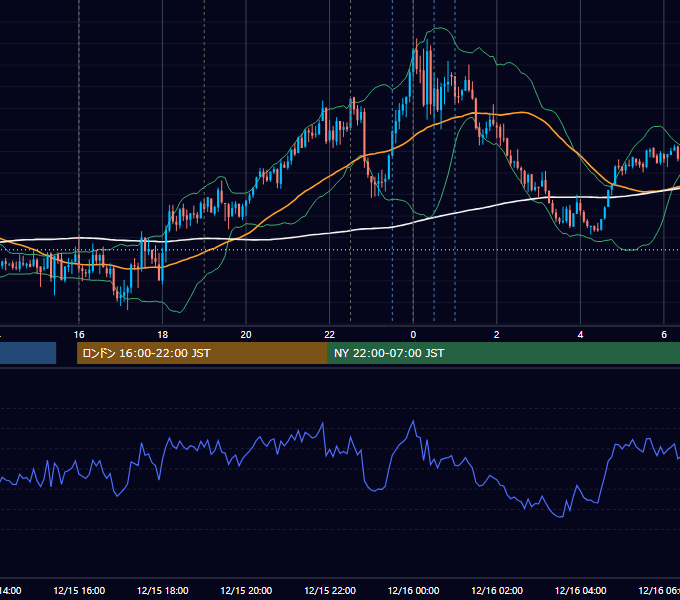
Task: Click the 12/16 02:00 time label
Action: (497, 590)
